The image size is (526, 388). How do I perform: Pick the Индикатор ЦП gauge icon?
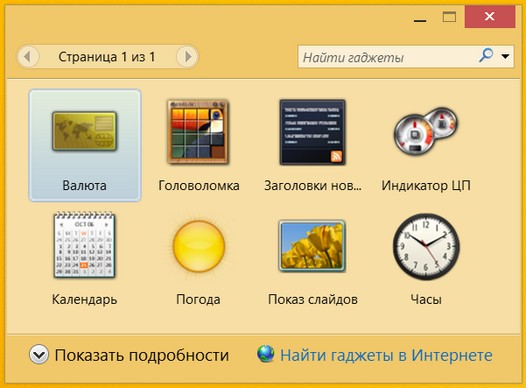tap(426, 132)
